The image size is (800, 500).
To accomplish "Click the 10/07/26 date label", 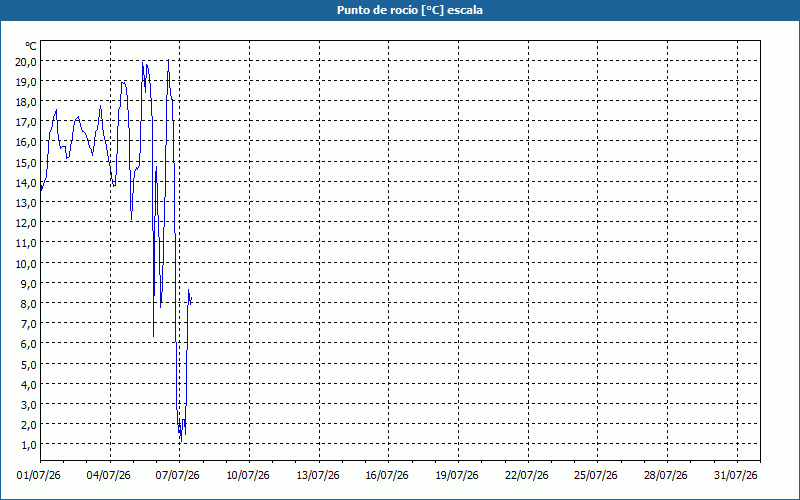I will coord(248,476).
